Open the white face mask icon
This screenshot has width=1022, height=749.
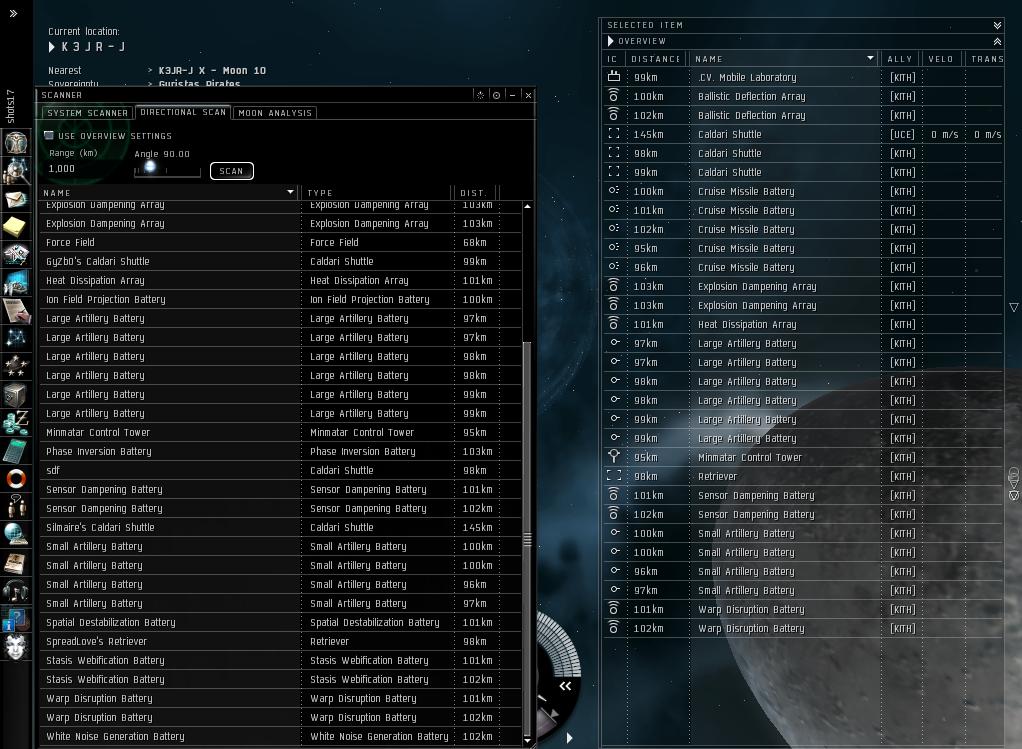pyautogui.click(x=16, y=647)
